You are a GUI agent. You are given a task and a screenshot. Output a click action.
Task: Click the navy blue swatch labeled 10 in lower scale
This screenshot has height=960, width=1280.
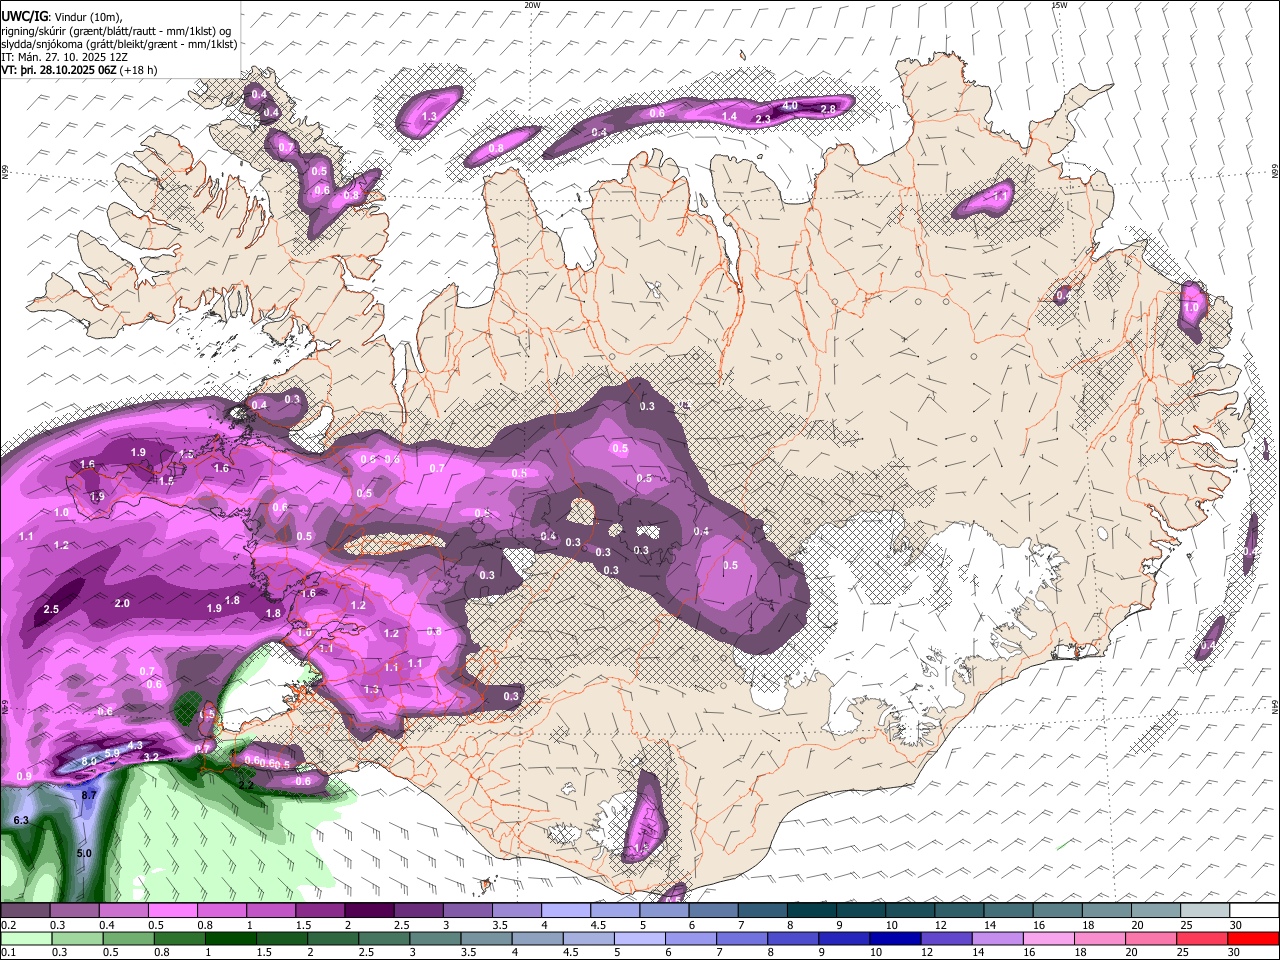(x=893, y=938)
